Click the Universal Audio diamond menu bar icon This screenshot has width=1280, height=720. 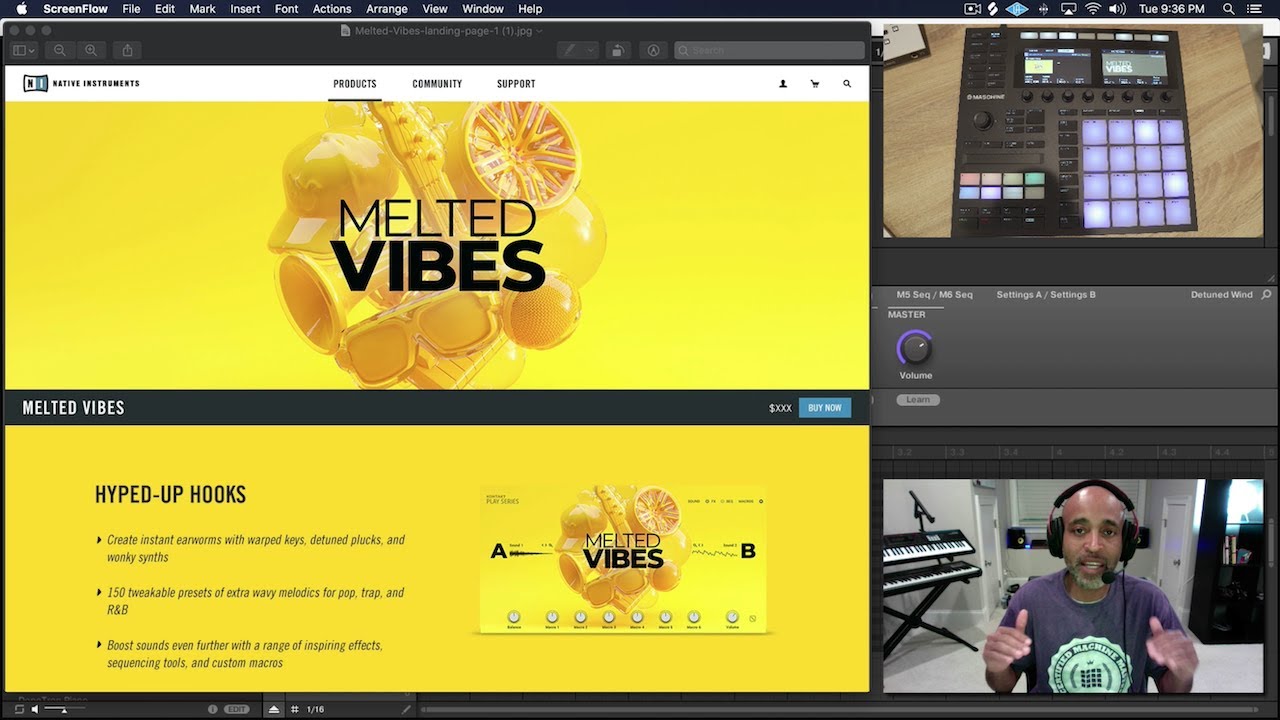pyautogui.click(x=1017, y=9)
